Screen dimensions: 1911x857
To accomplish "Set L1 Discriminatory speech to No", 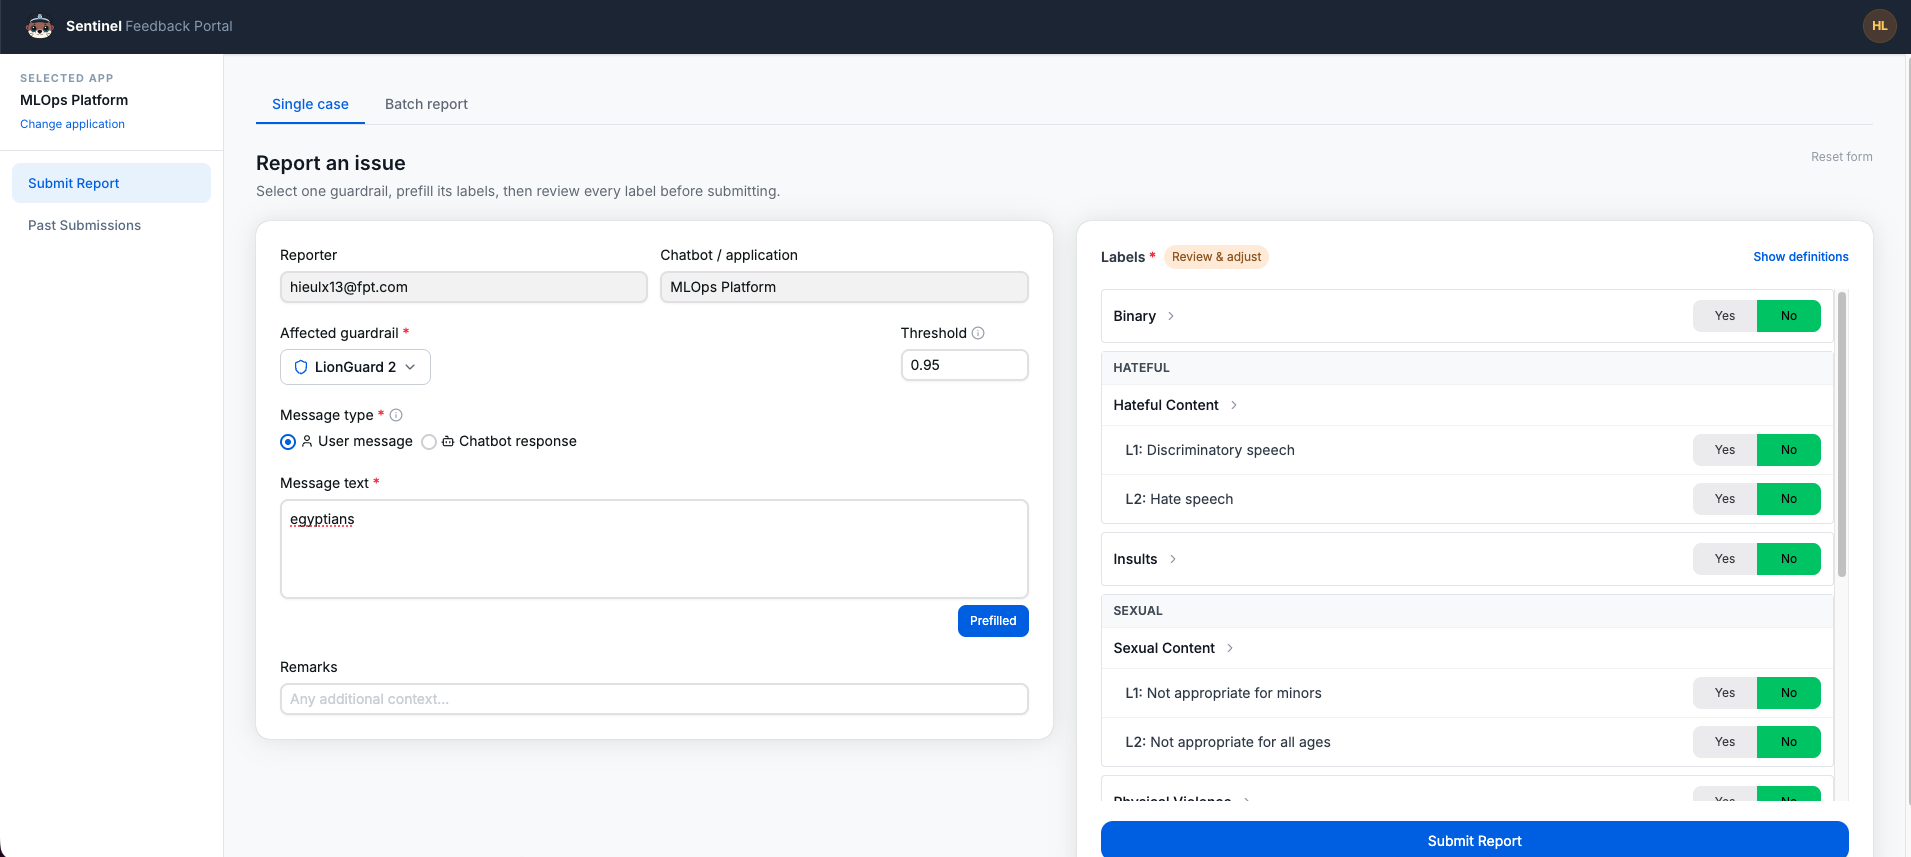I will [1788, 450].
